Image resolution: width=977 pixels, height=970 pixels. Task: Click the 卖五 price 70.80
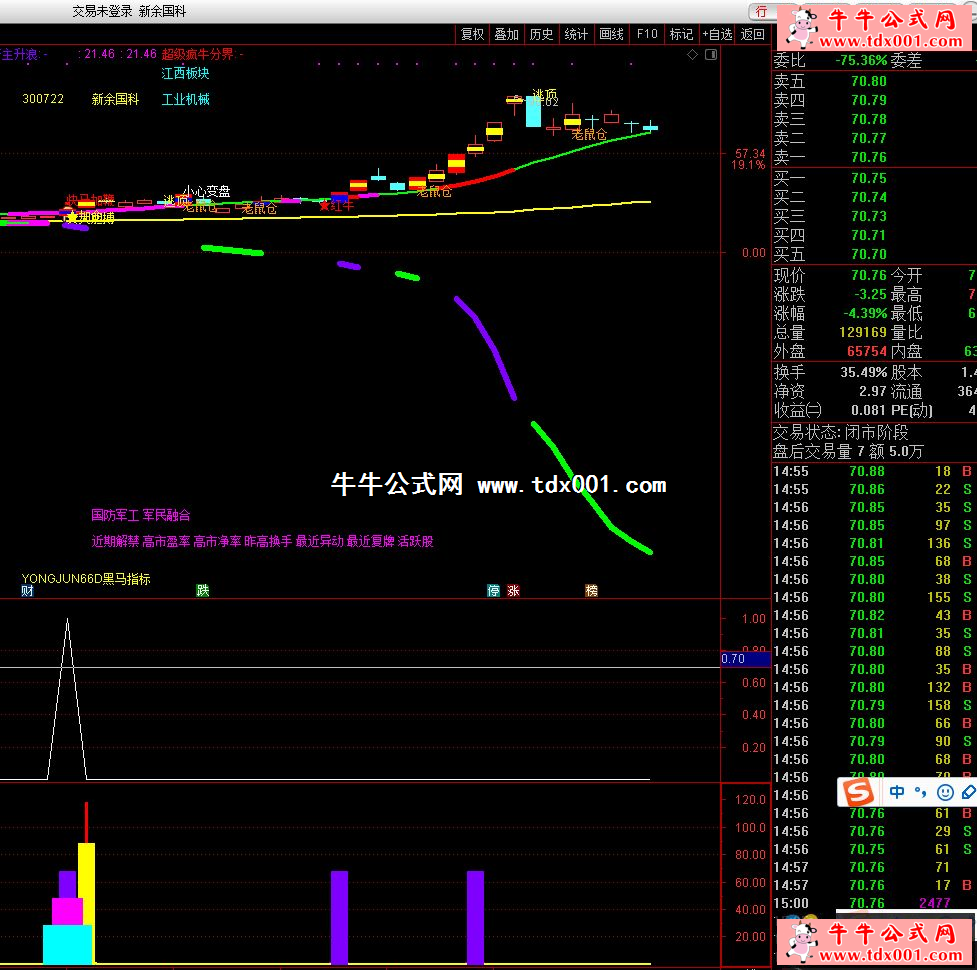click(869, 82)
